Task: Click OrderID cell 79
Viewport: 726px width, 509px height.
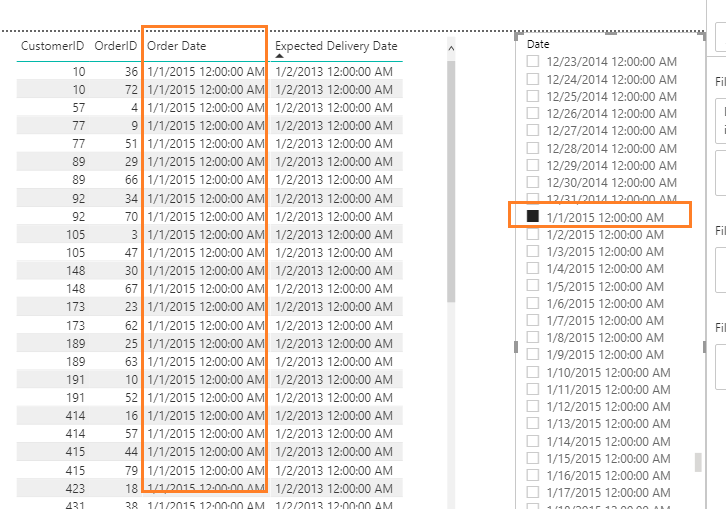Action: point(131,471)
